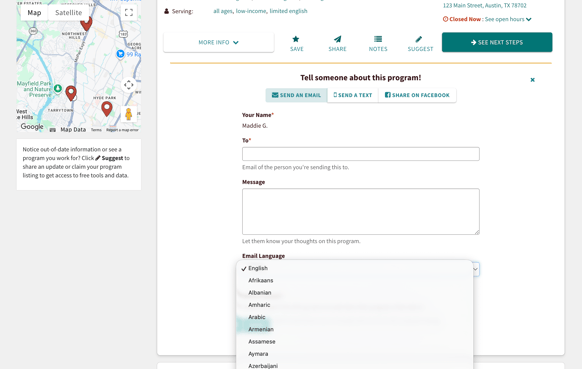Click the 'low-income' serving link
Screen dimensions: 582x369
coord(251,11)
